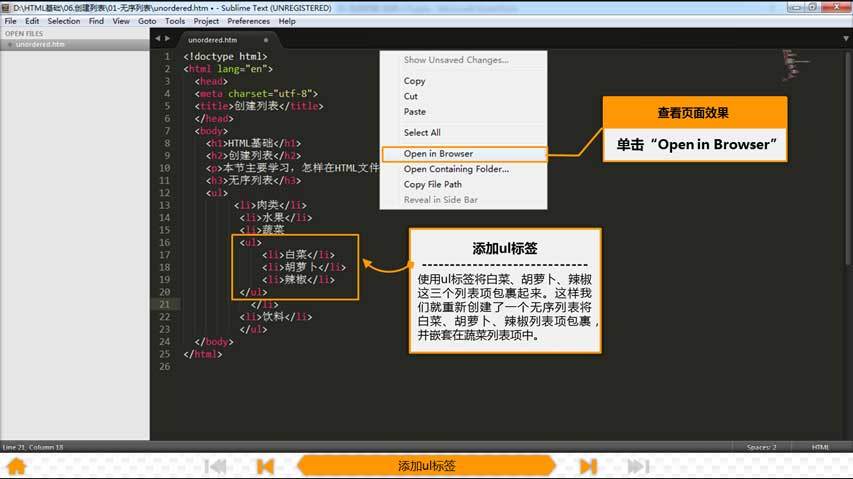853x479 pixels.
Task: Select Open in Browser
Action: [463, 154]
